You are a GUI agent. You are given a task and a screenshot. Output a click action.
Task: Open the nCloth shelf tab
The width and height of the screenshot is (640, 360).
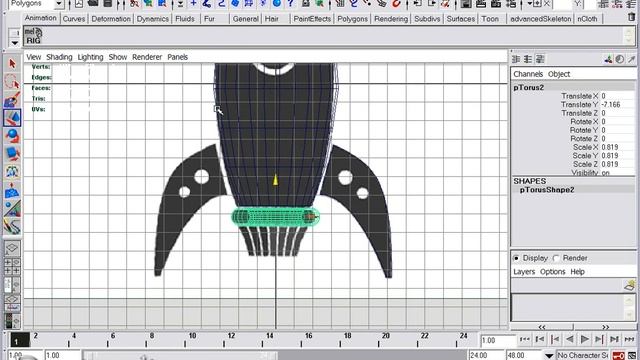point(587,19)
